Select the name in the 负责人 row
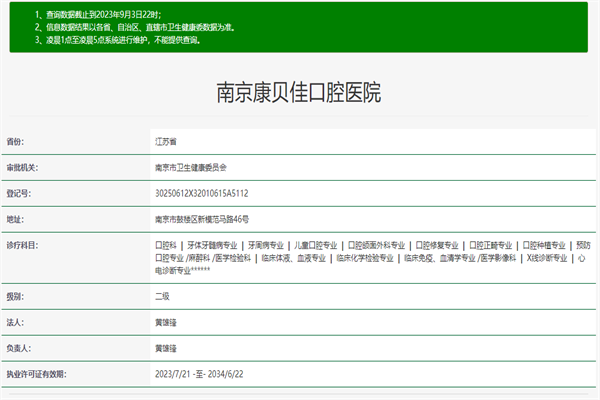600x400 pixels. (x=166, y=348)
